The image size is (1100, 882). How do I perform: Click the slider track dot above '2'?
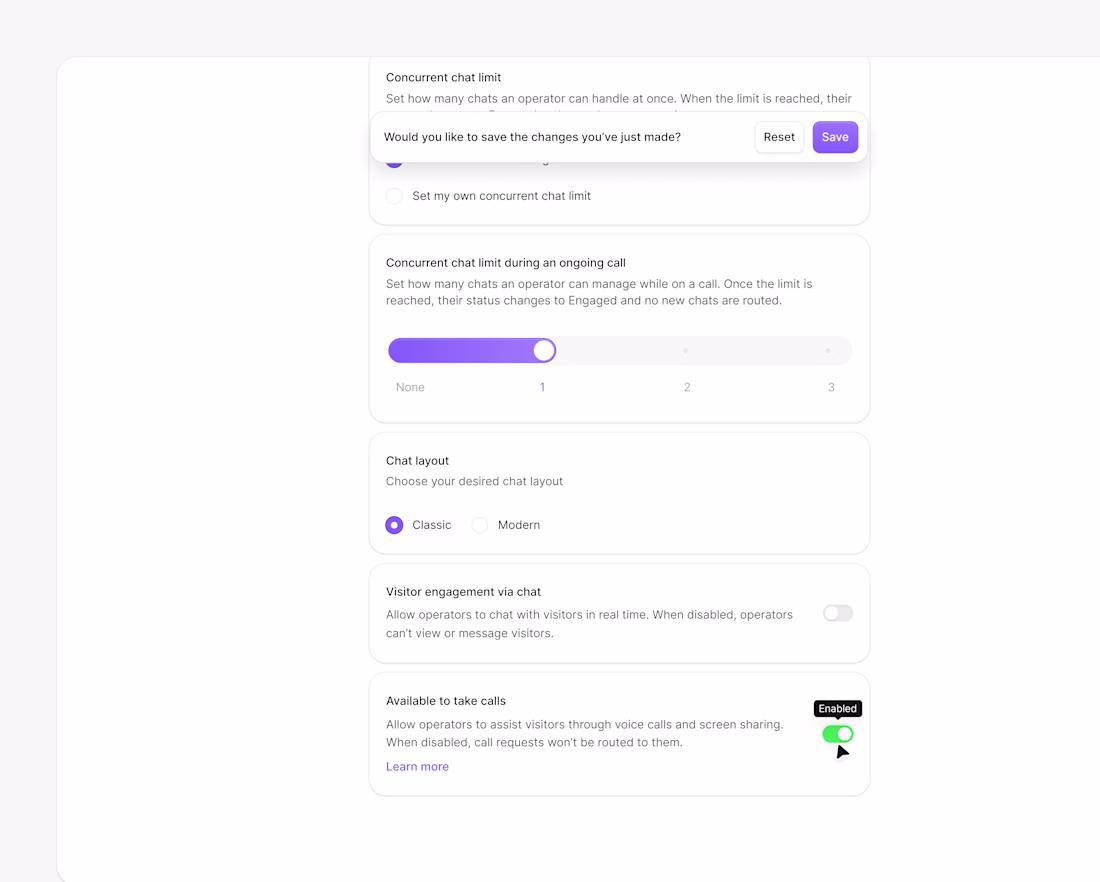(686, 351)
